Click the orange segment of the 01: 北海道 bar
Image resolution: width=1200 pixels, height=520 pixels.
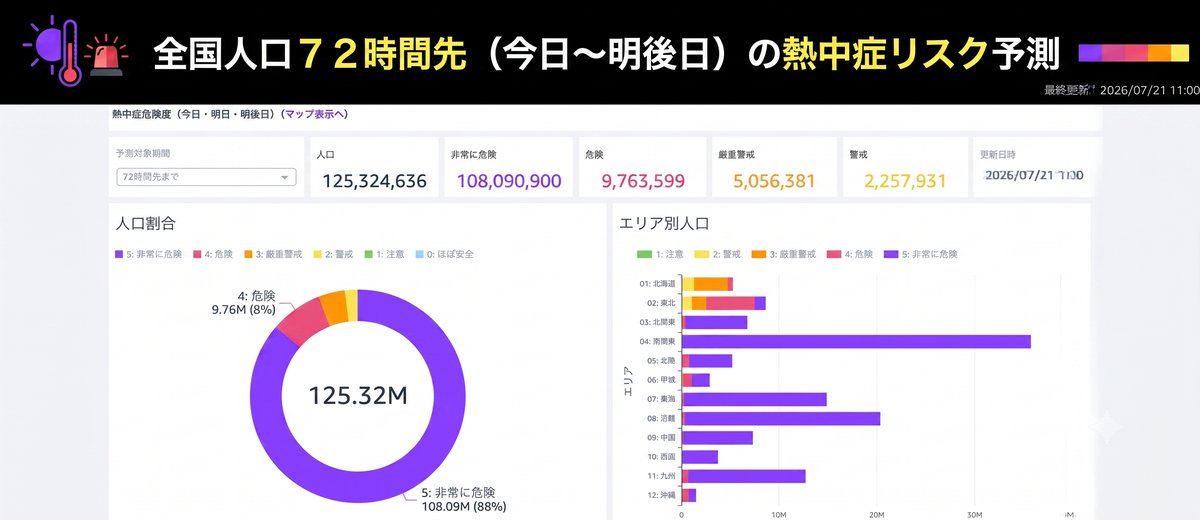tap(710, 284)
